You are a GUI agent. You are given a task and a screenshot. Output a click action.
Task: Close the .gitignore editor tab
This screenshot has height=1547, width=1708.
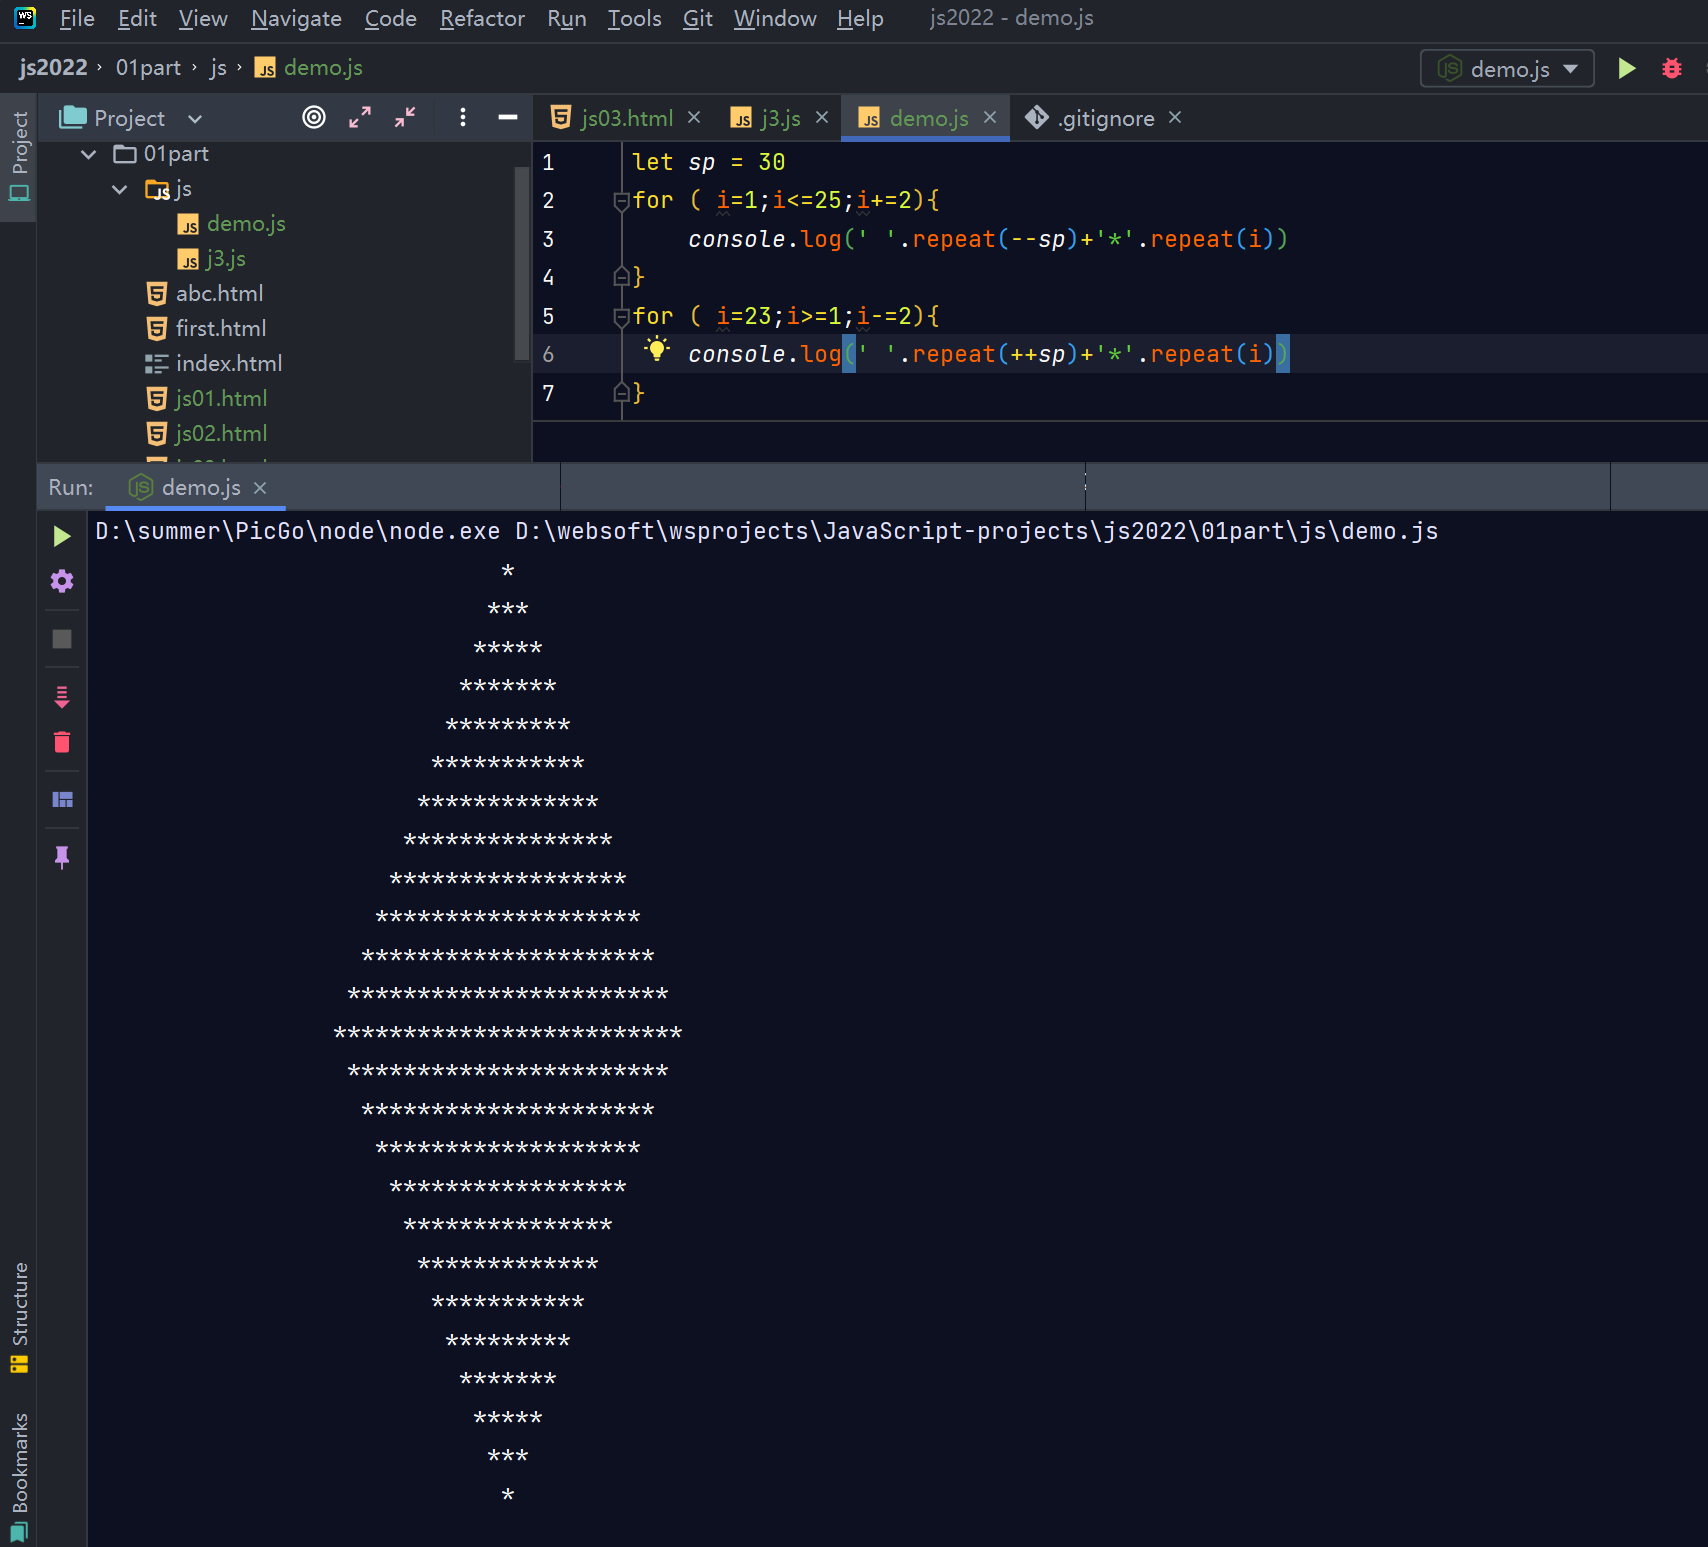(1175, 117)
